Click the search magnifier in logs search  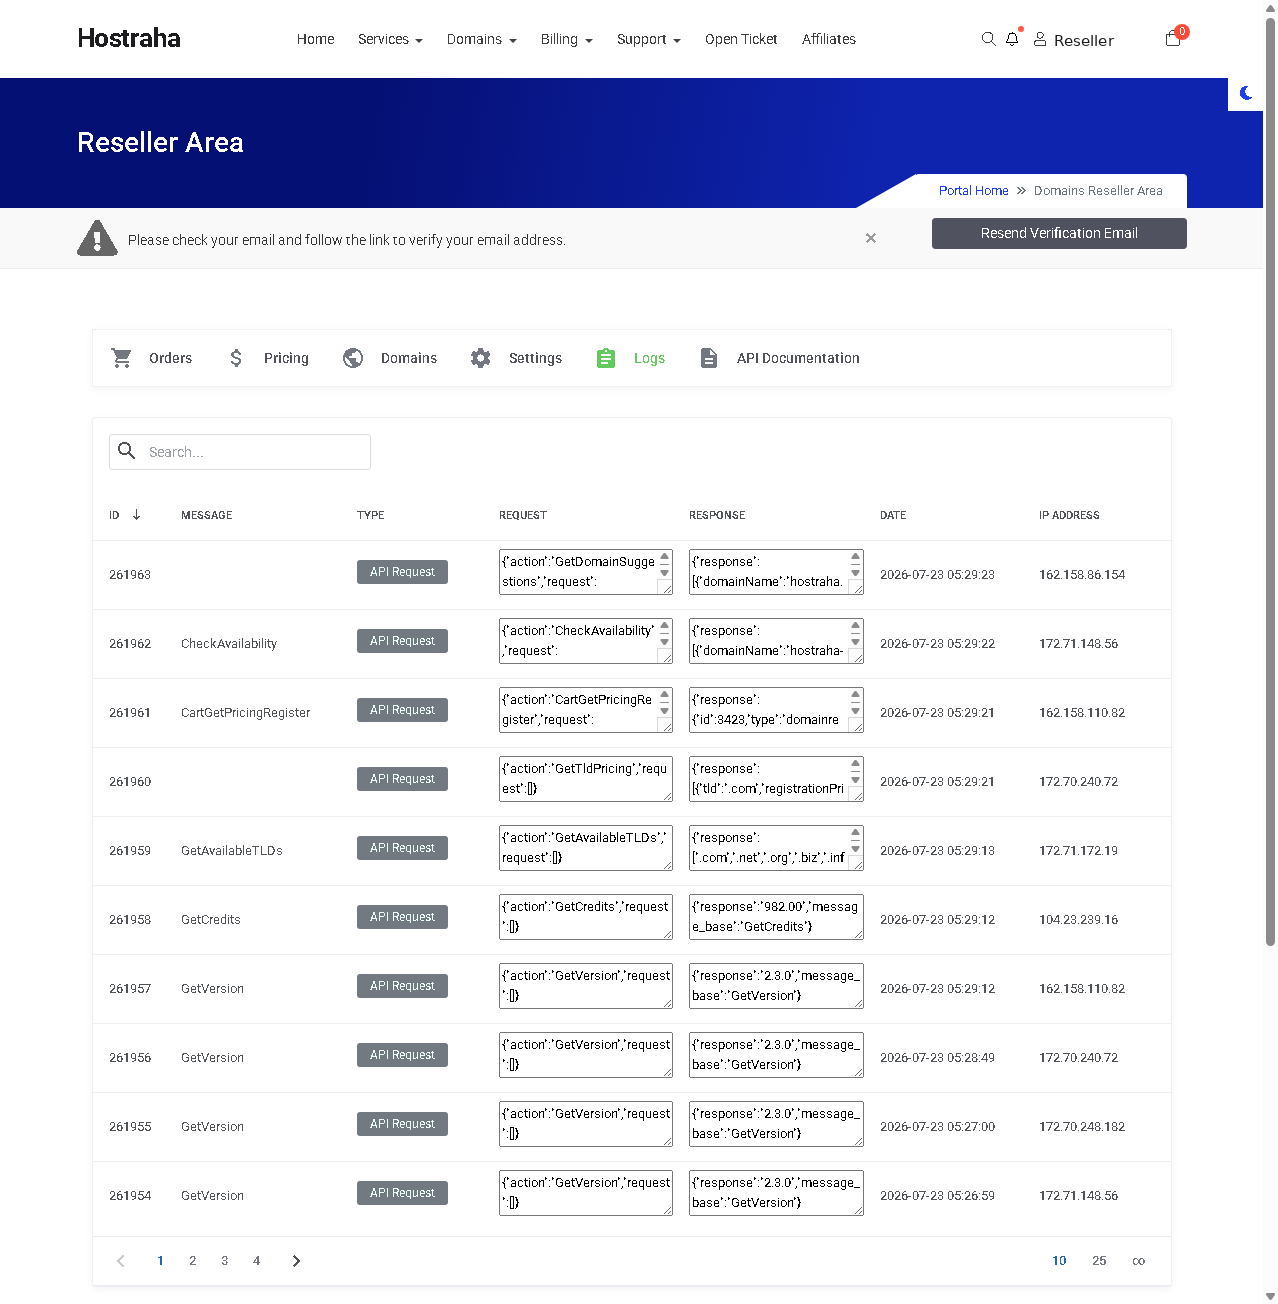pos(127,451)
